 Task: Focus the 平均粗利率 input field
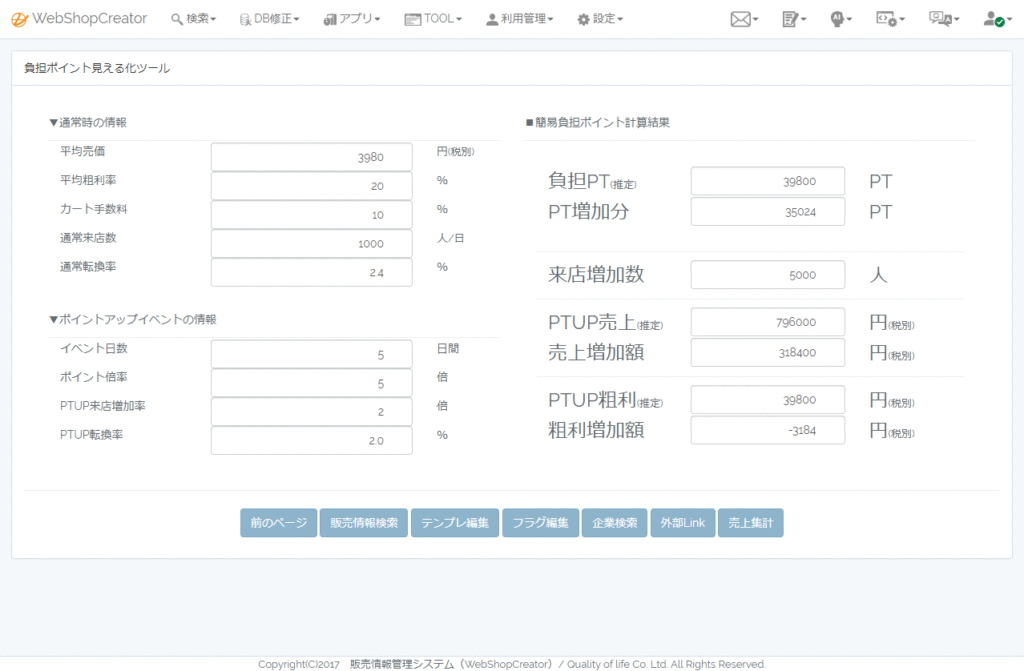[312, 186]
